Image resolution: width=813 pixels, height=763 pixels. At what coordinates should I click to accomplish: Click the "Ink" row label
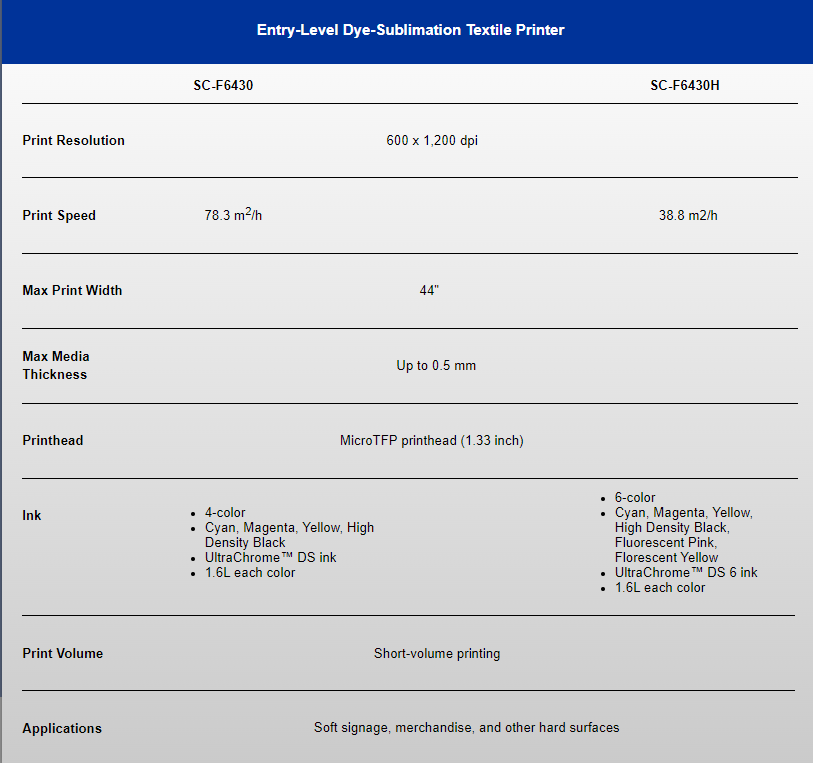click(32, 515)
